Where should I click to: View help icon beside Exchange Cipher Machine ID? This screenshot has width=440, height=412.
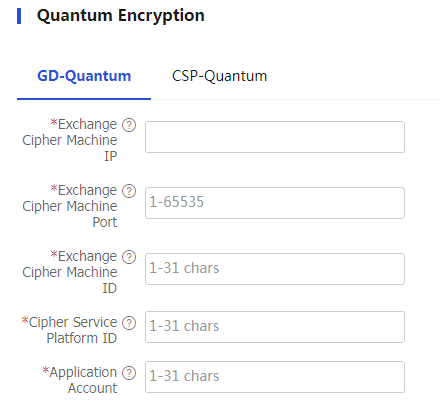(x=129, y=257)
